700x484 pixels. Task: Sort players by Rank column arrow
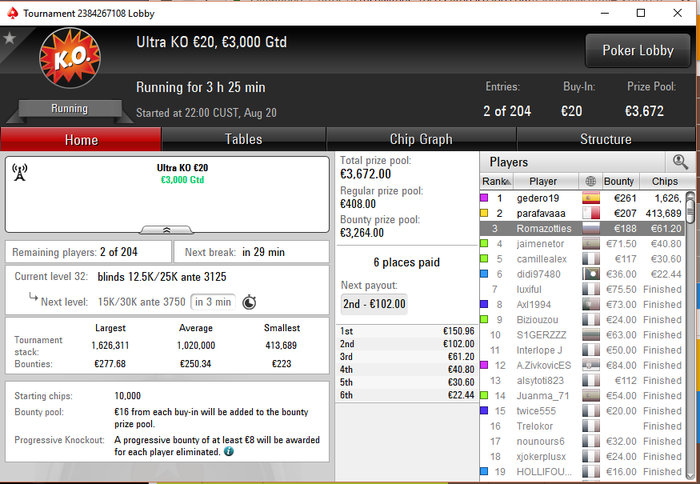[508, 182]
